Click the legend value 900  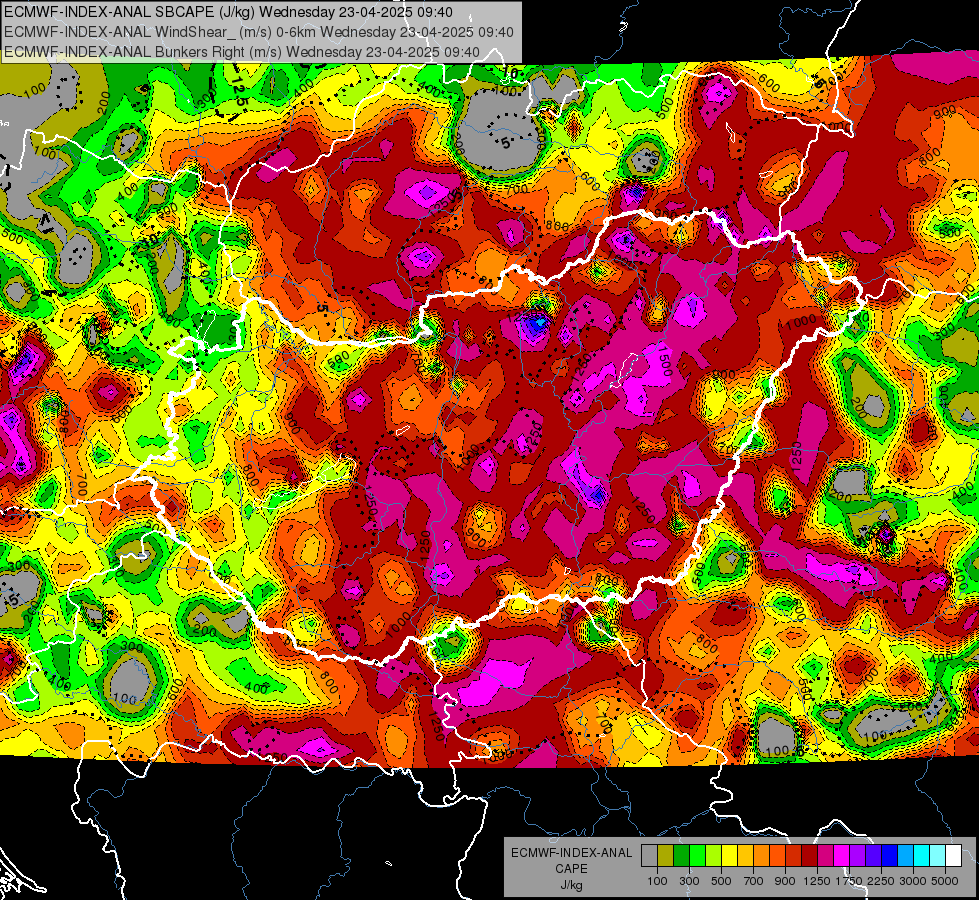pyautogui.click(x=785, y=881)
